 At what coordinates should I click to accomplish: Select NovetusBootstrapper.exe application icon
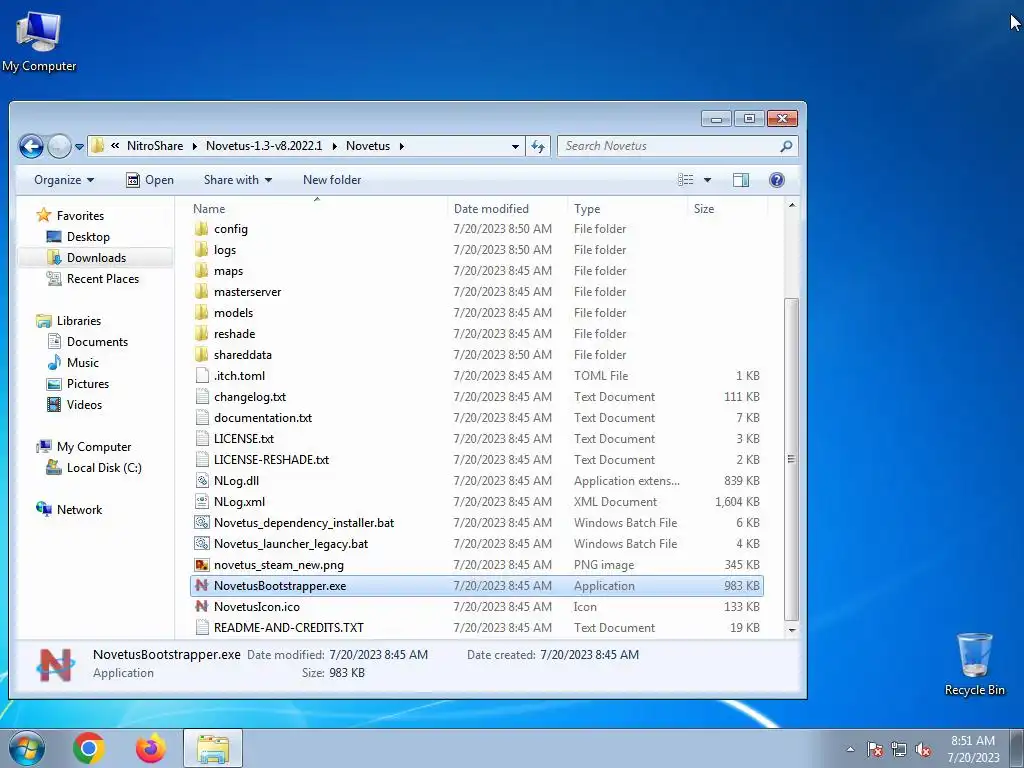tap(202, 585)
